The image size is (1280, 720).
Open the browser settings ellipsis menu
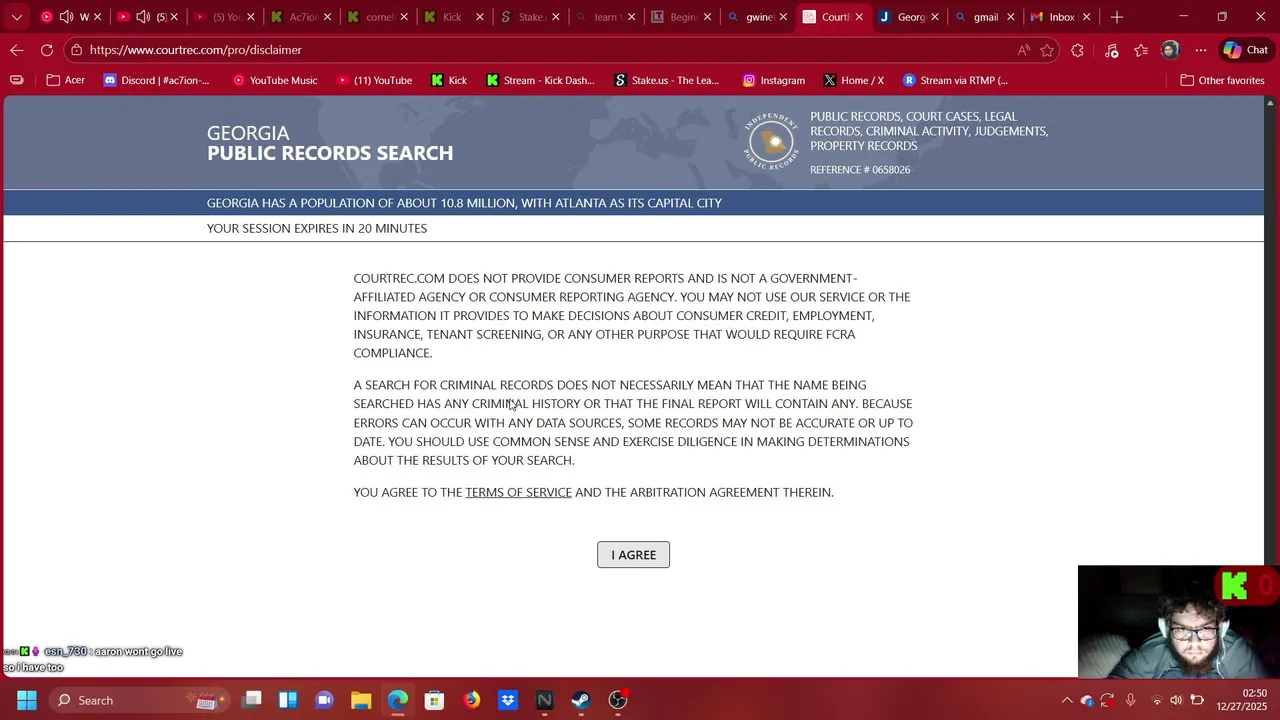coord(1201,50)
